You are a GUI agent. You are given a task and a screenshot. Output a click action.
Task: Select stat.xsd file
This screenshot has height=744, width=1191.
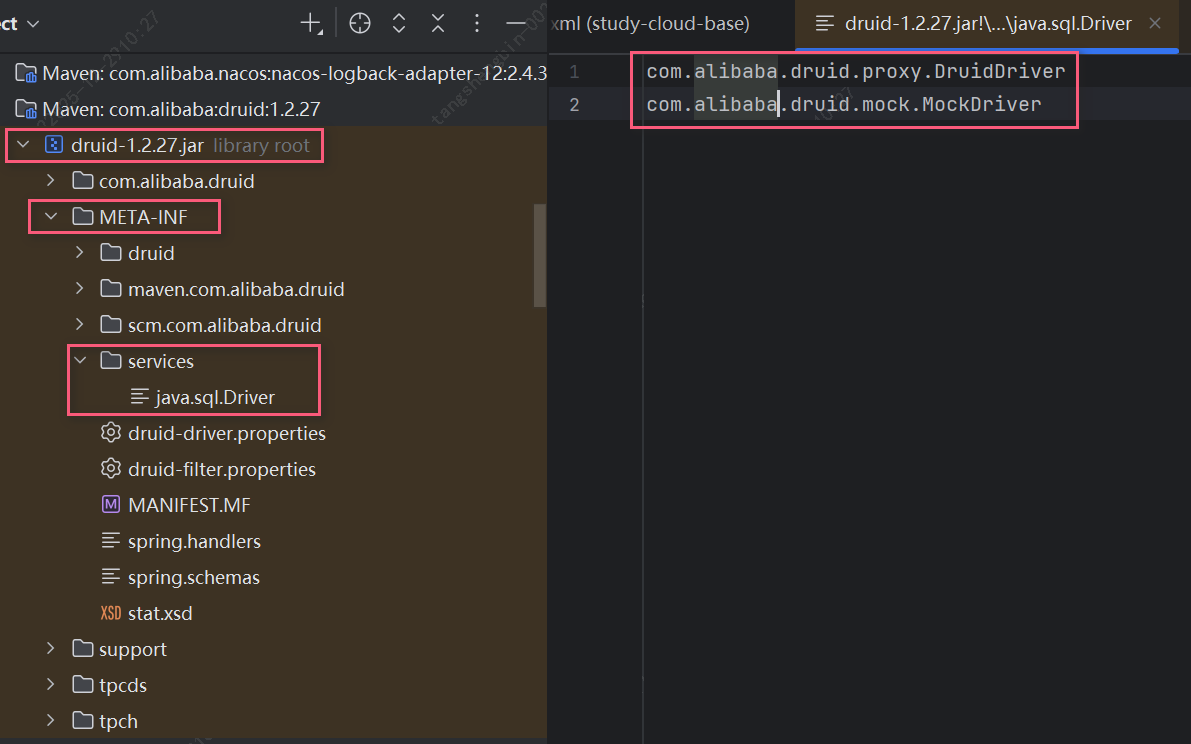[160, 613]
